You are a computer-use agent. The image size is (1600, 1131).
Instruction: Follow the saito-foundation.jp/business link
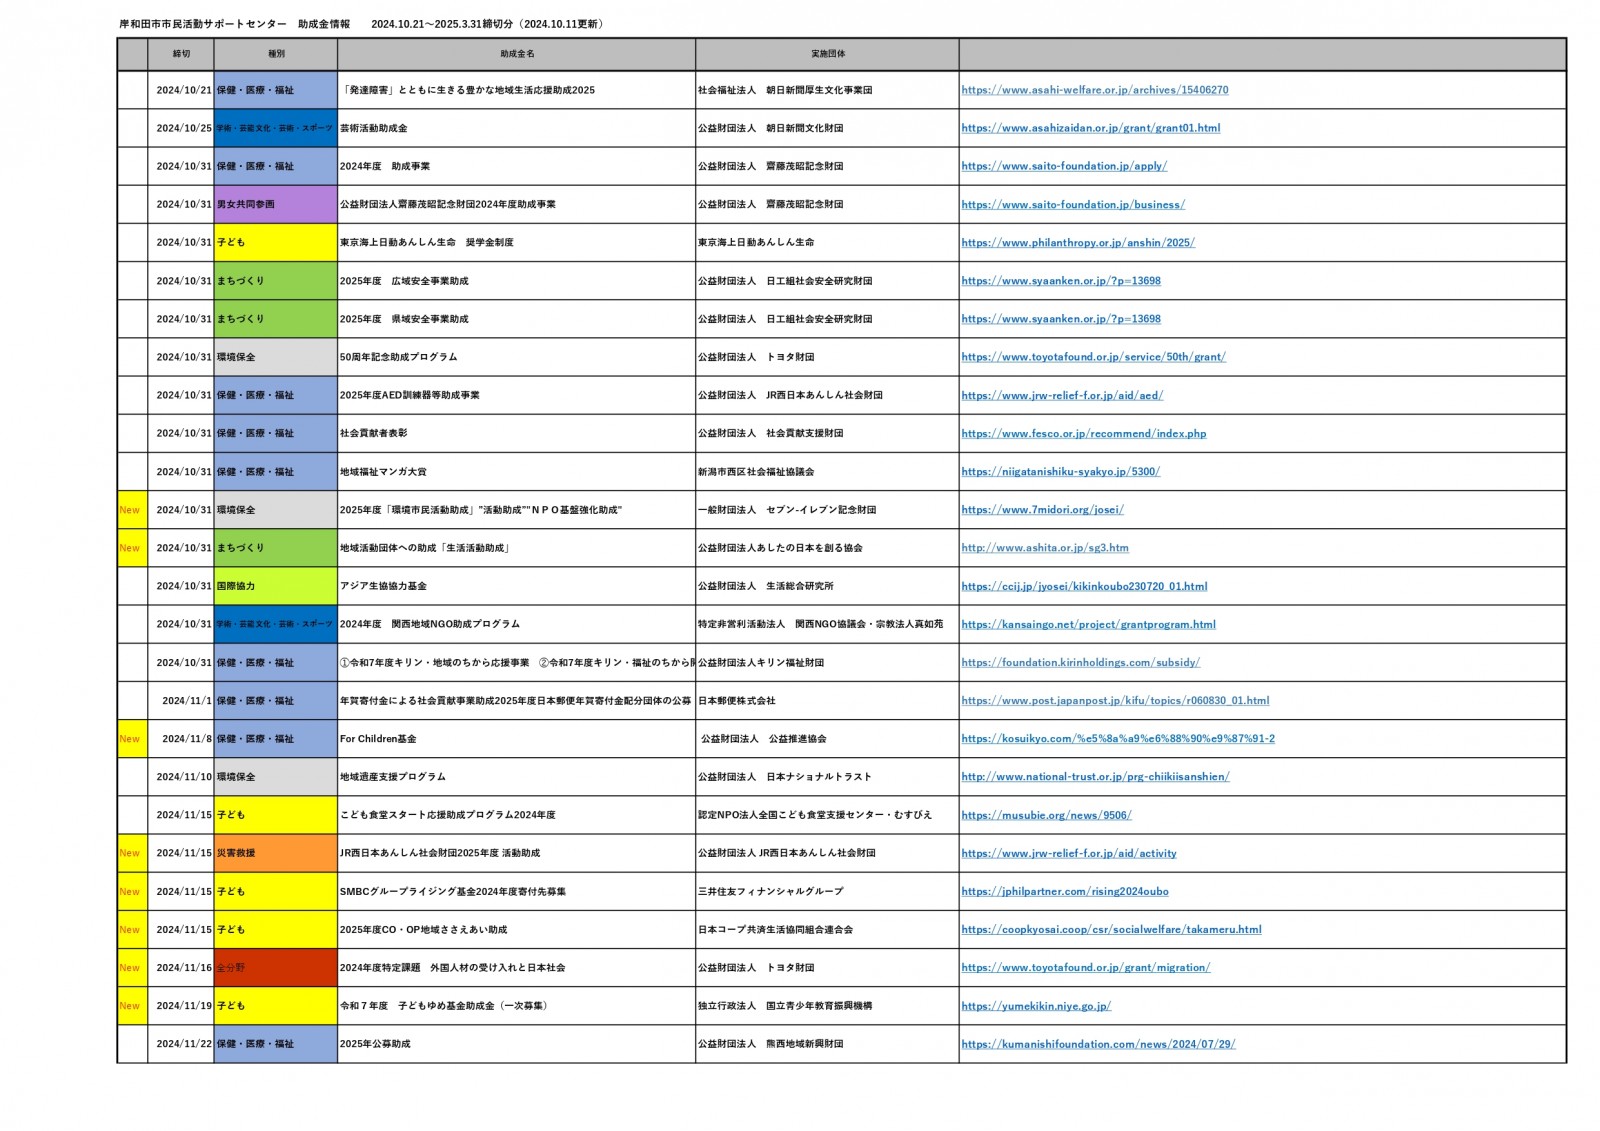pos(1073,205)
